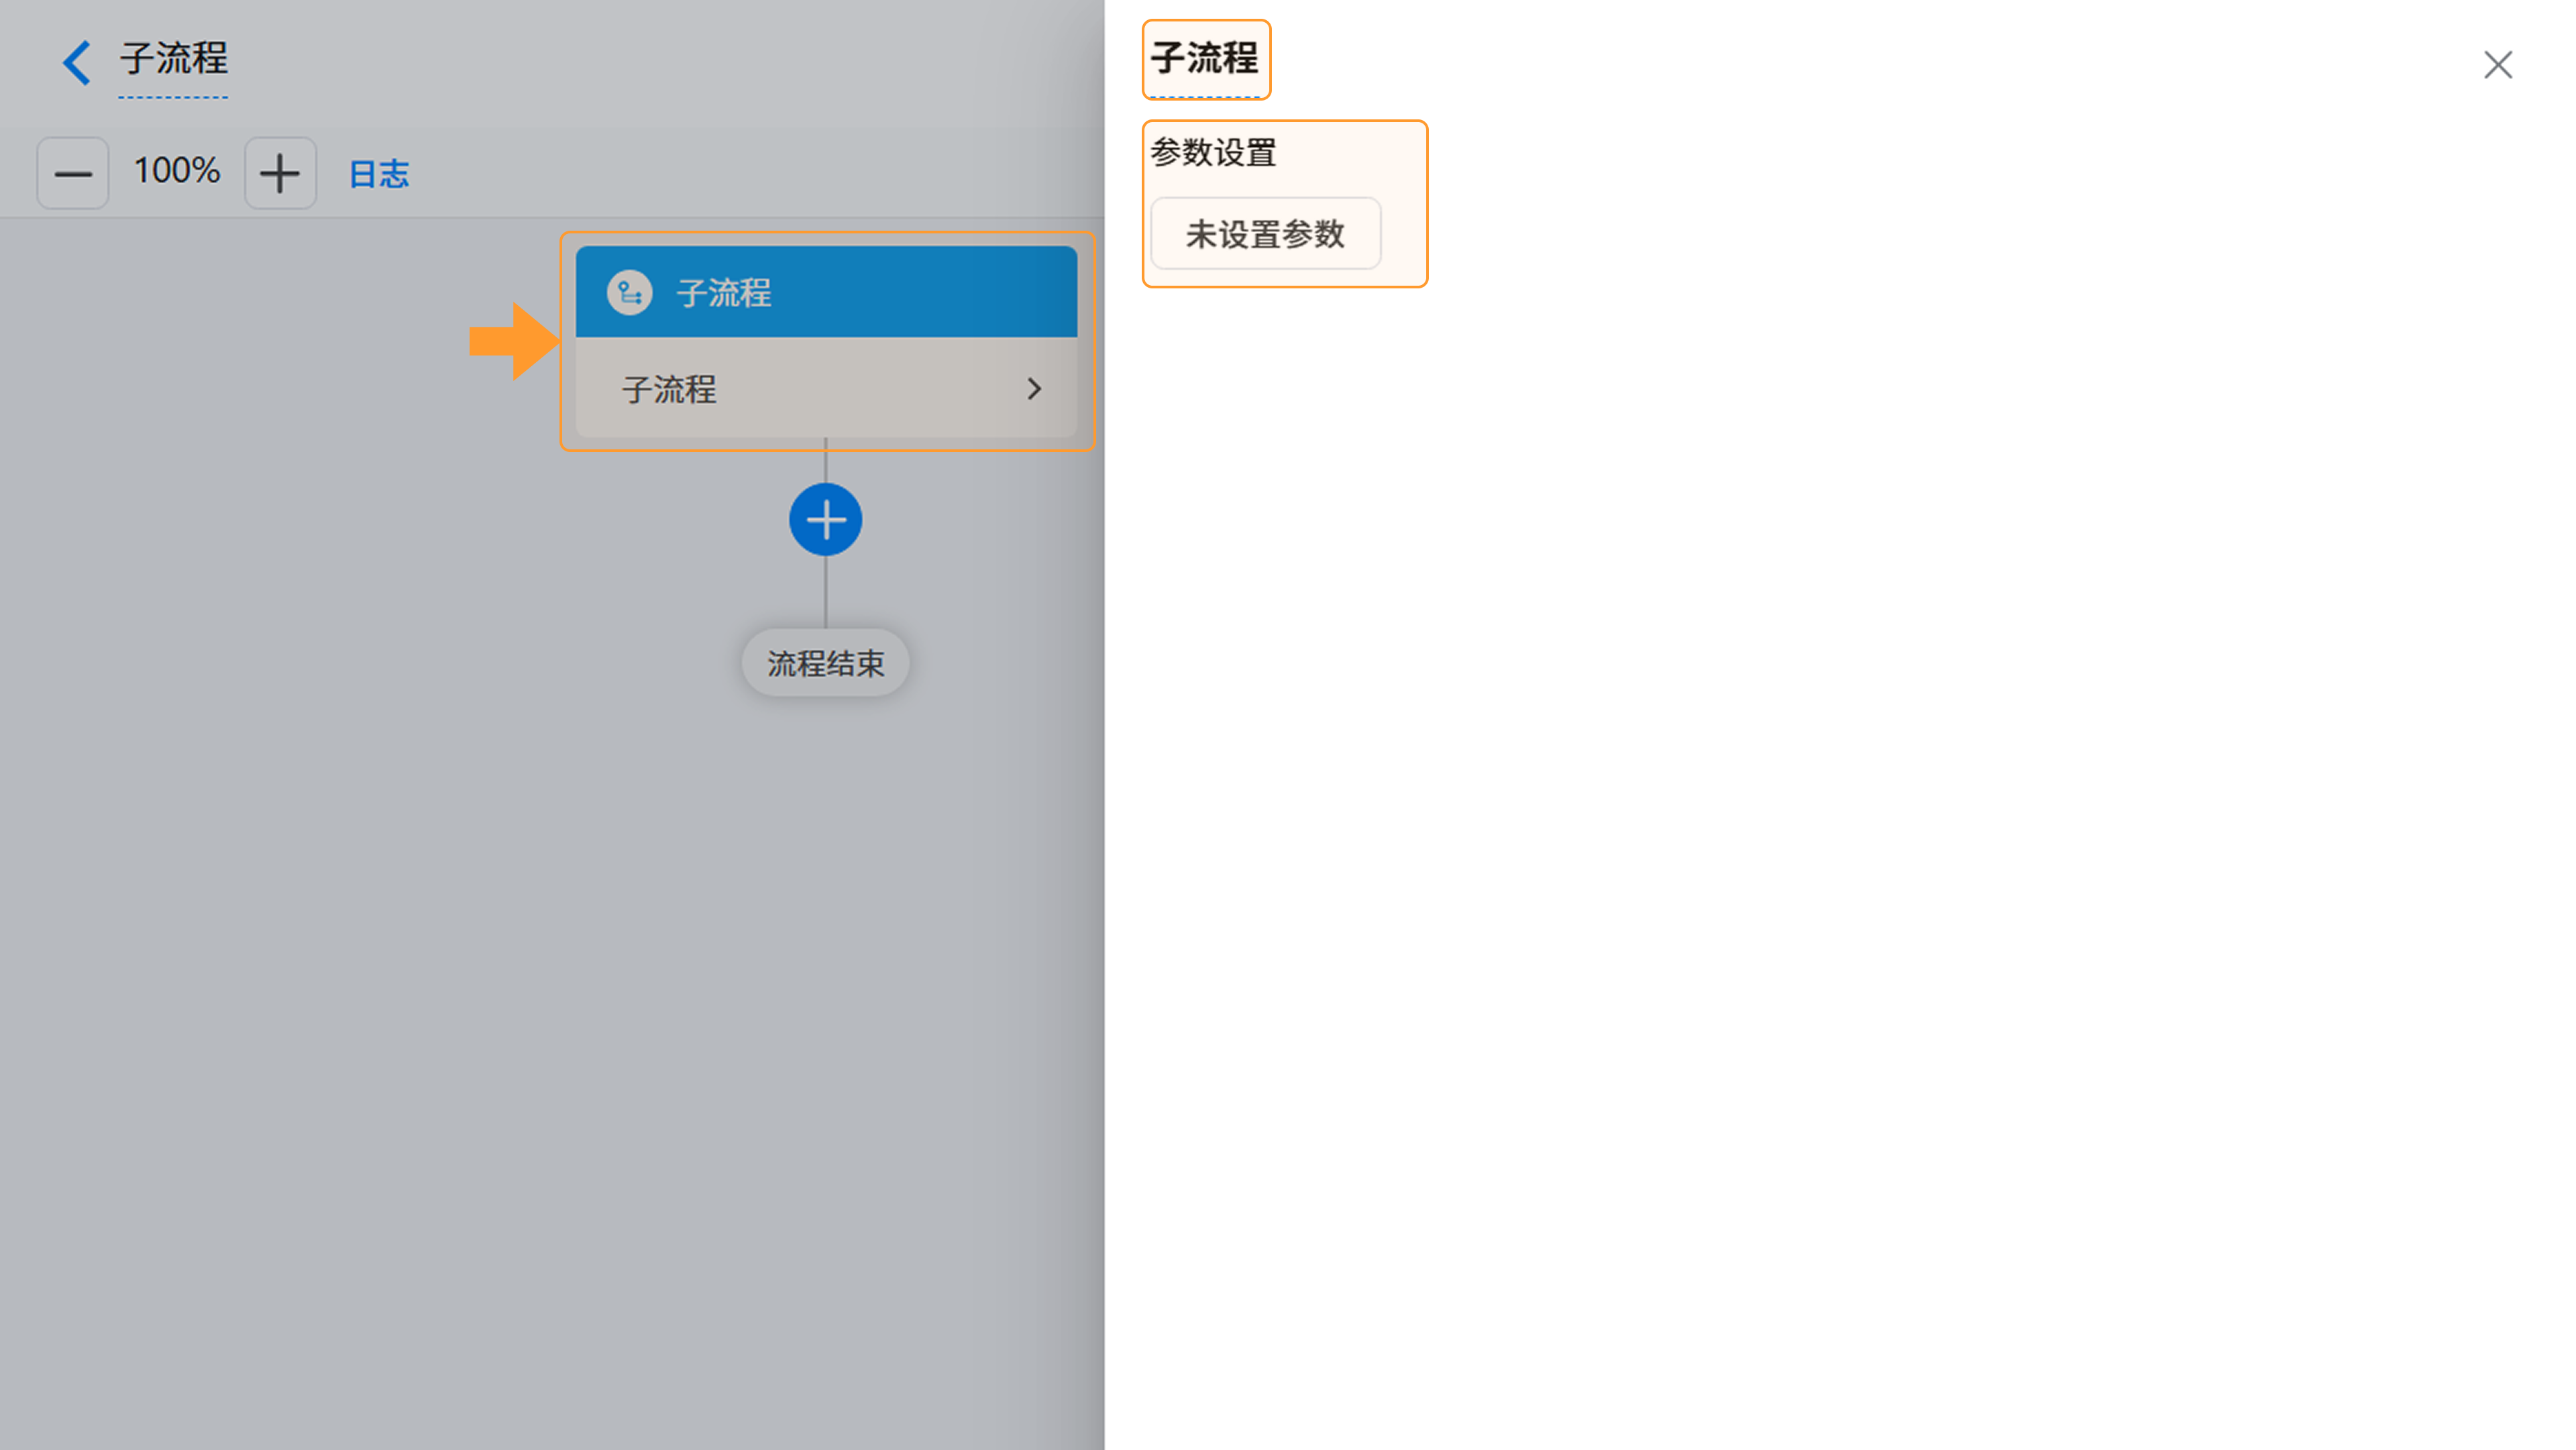2576x1450 pixels.
Task: Close the side panel with X
Action: point(2498,65)
